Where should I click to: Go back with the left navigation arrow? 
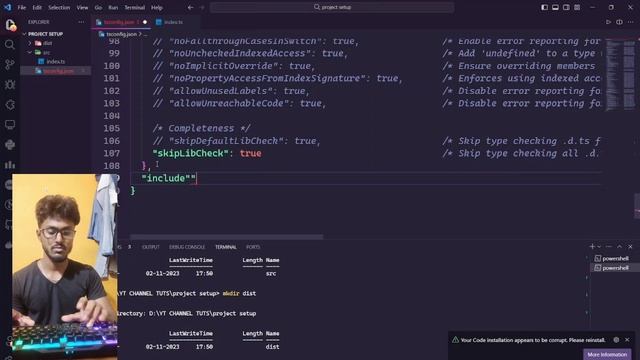coord(191,7)
